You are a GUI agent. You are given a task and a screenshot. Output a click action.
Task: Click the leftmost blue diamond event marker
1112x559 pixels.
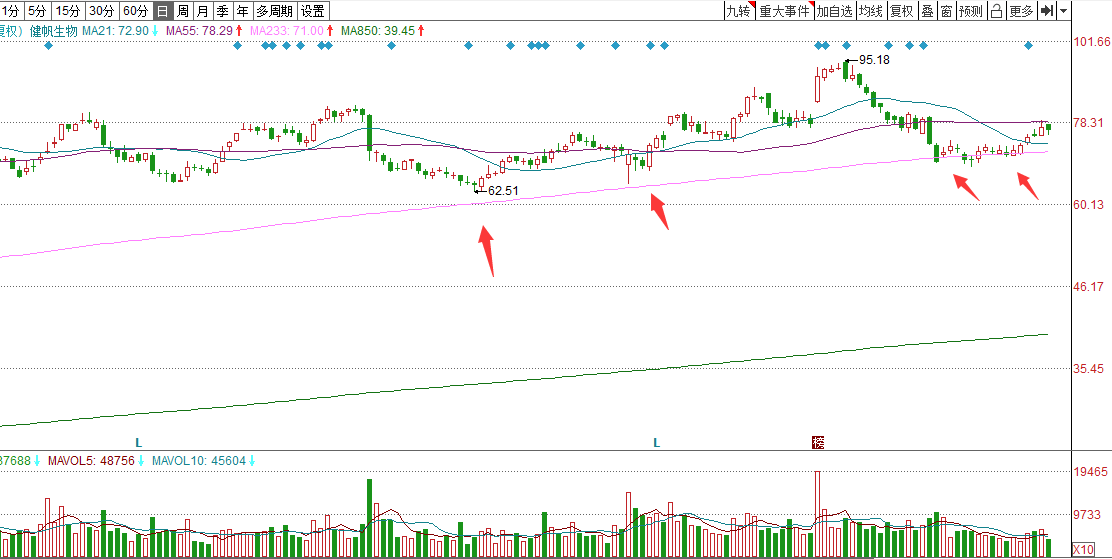tap(48, 45)
